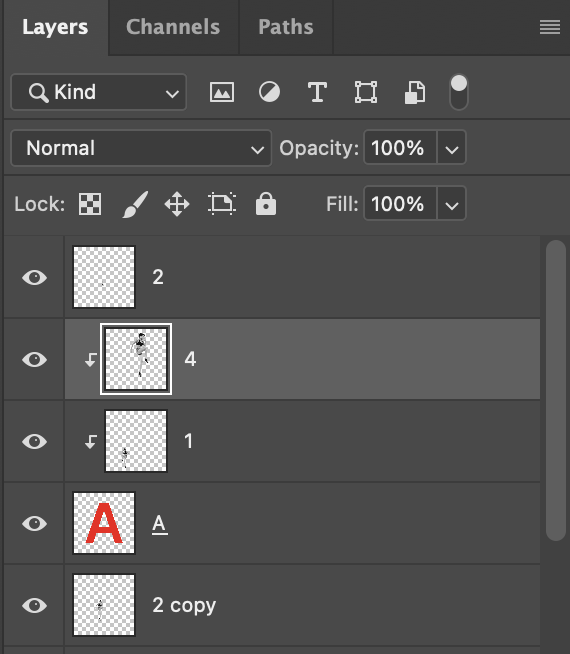Click the Opacity label scrubber
This screenshot has width=570, height=654.
coord(319,148)
